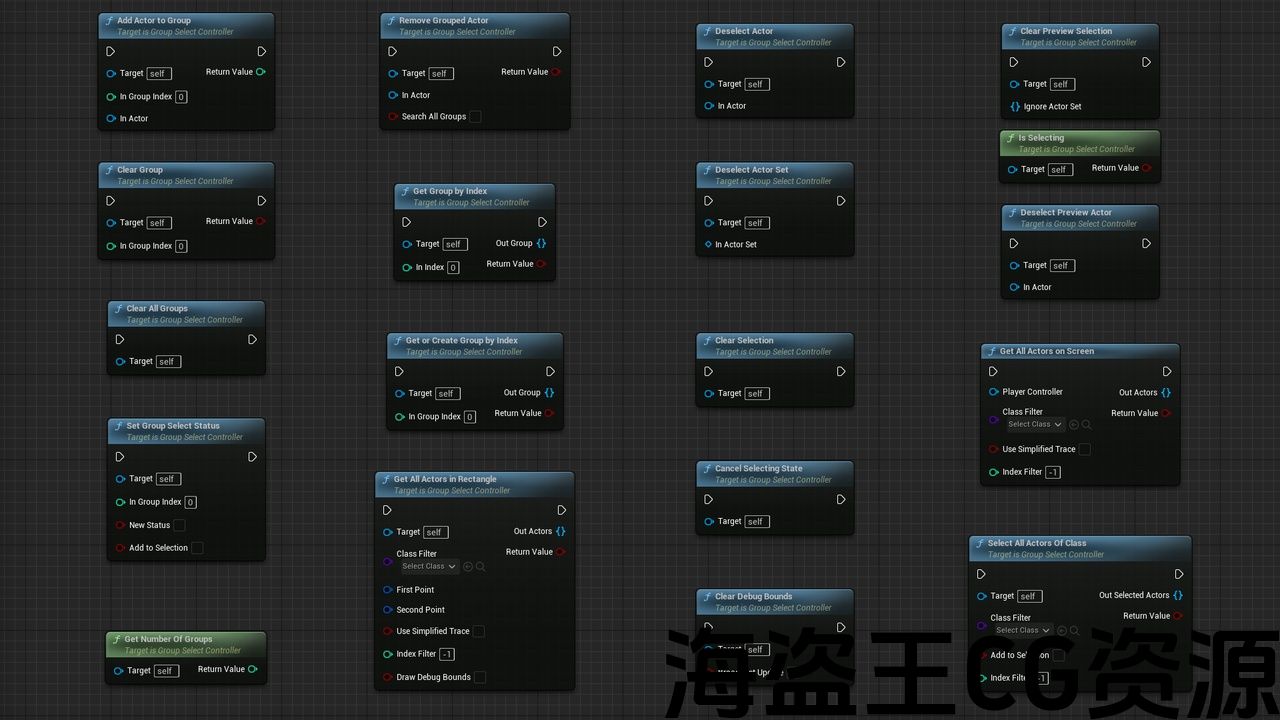This screenshot has height=720, width=1280.
Task: Click Index Filter field on Get All Actors on Screen
Action: point(1053,472)
